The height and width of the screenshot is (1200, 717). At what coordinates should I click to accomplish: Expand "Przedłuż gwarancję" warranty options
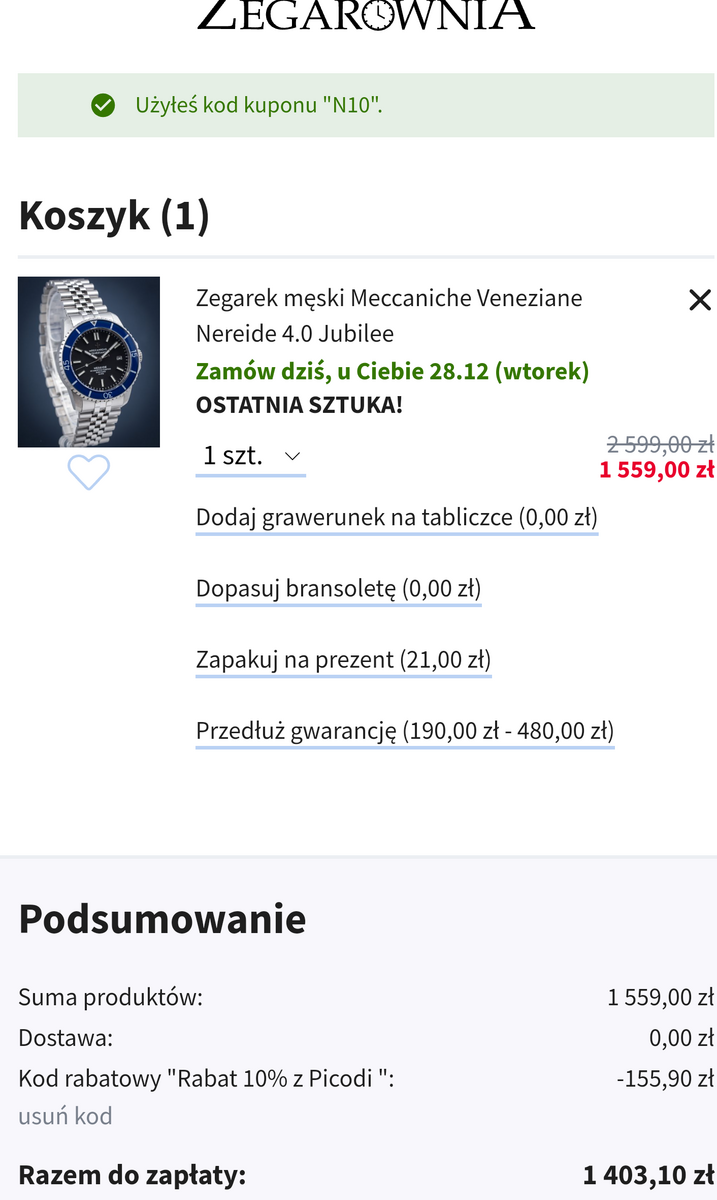[x=404, y=731]
